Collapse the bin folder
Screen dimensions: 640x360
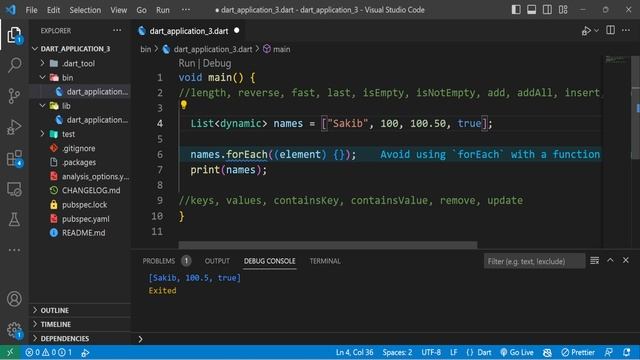point(42,77)
